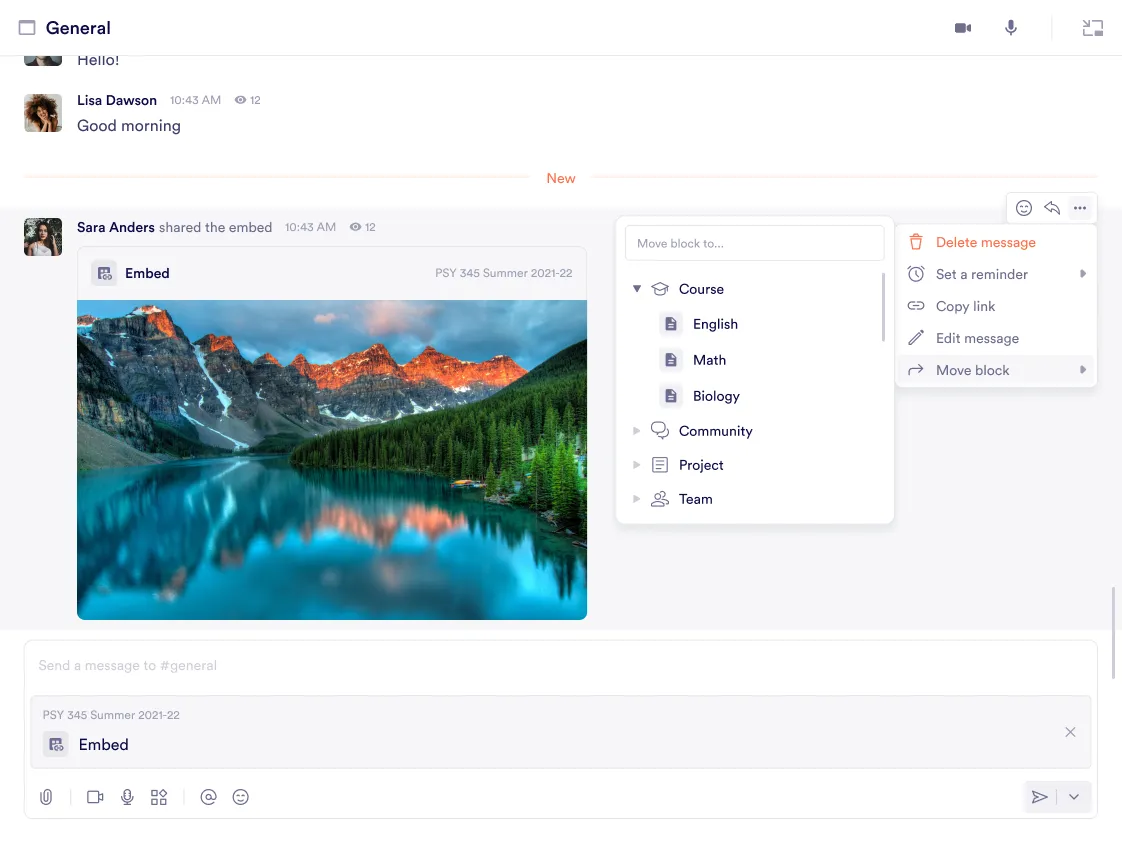Click the attach file paperclip icon
The width and height of the screenshot is (1122, 843).
tap(46, 797)
